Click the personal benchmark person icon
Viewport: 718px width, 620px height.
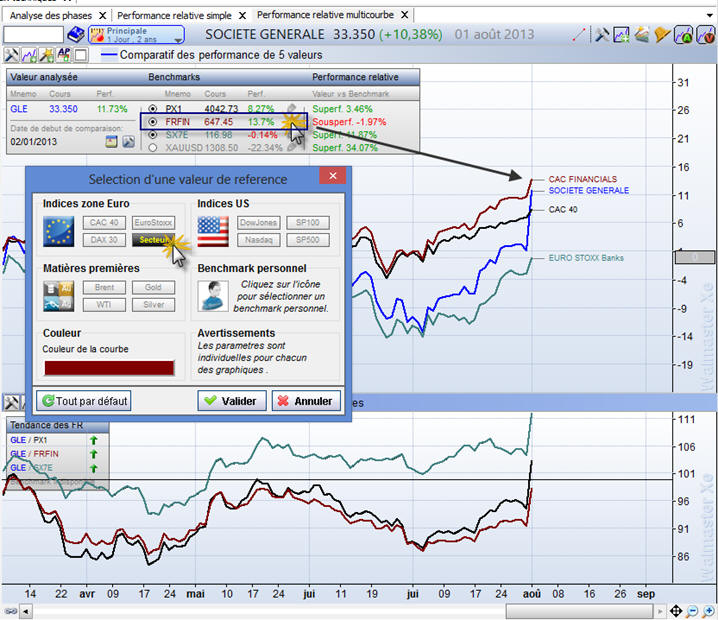(213, 296)
